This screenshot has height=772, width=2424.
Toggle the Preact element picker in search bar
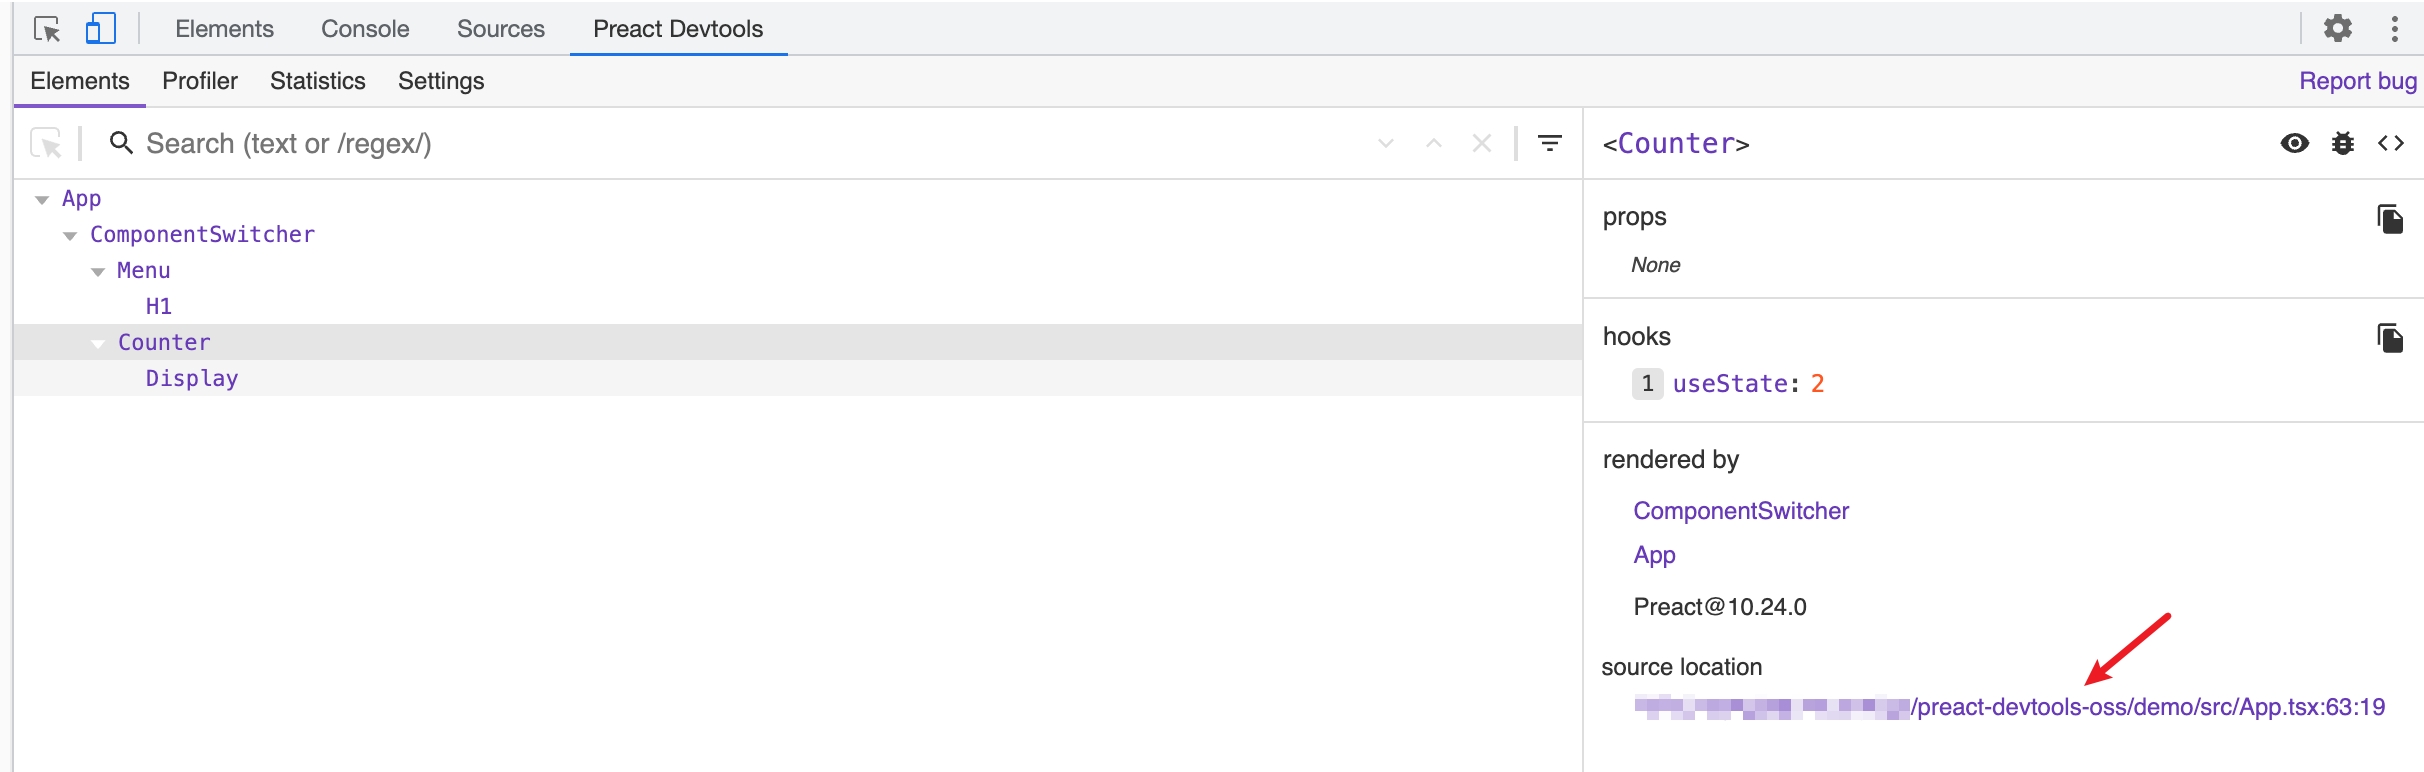[x=46, y=143]
